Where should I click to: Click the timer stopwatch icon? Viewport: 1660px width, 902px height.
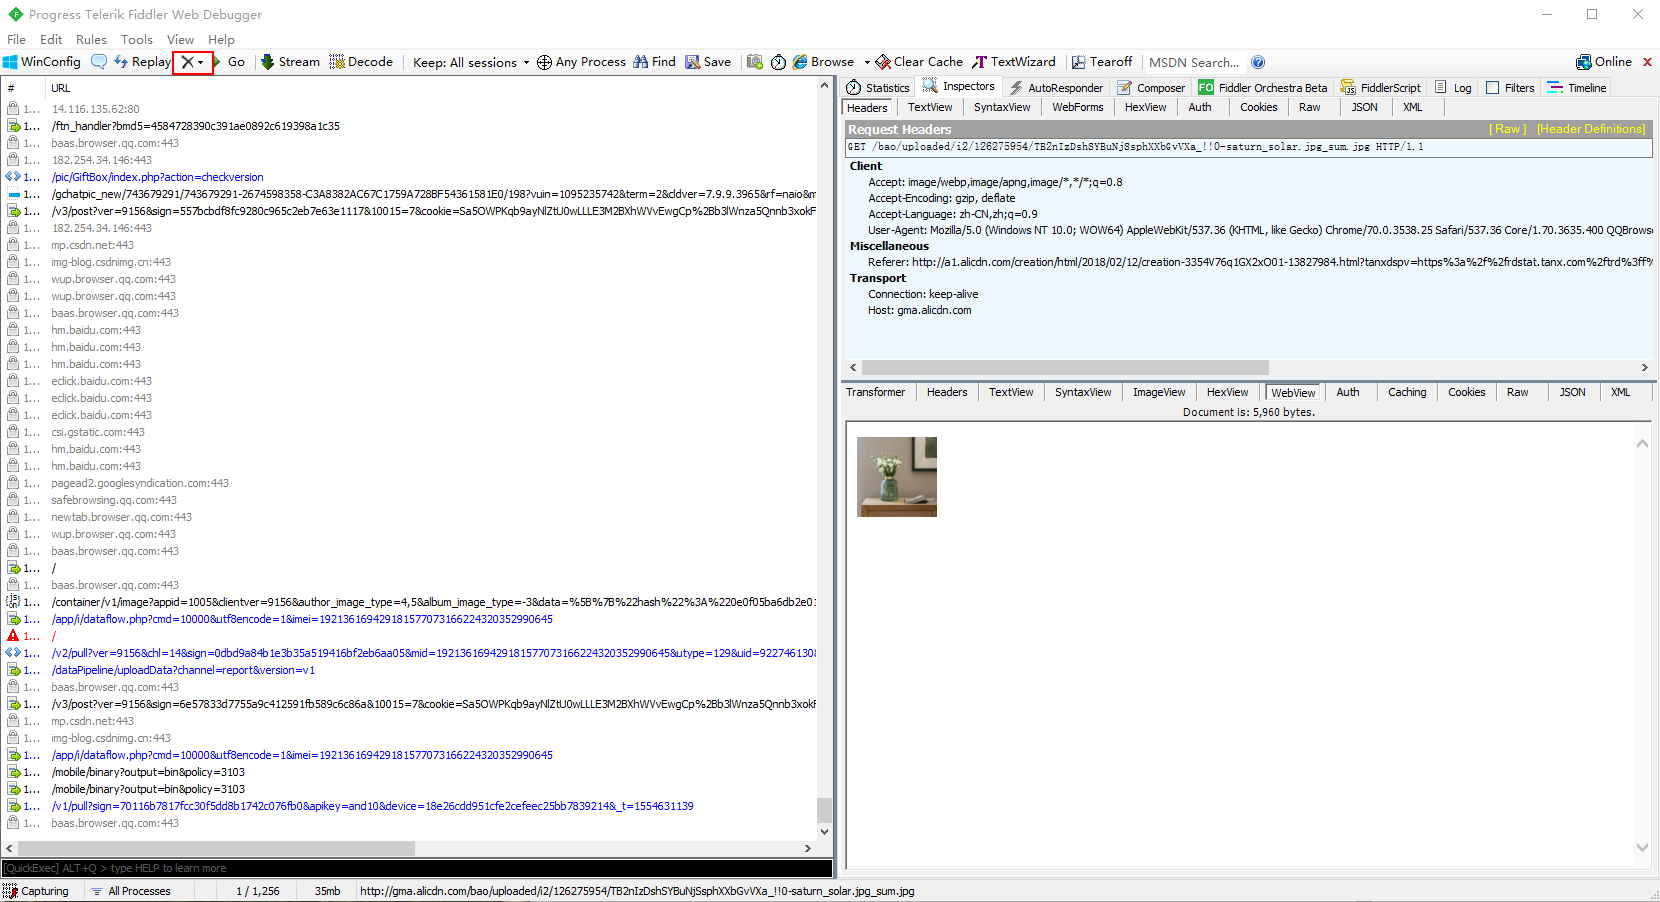778,62
